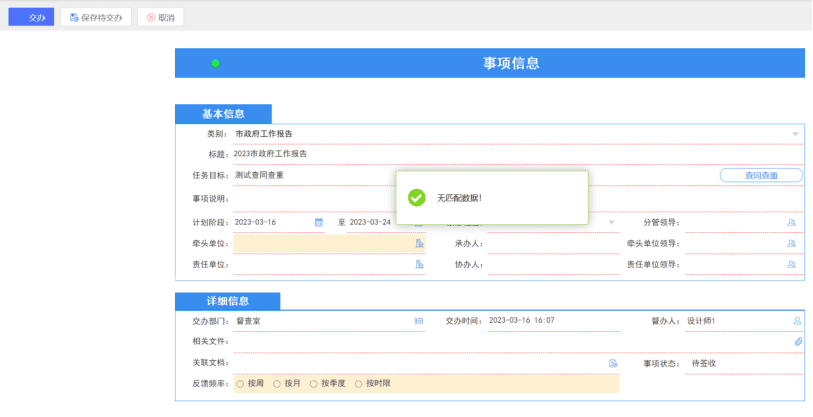The height and width of the screenshot is (417, 813).
Task: Click the 协办人 input field
Action: 553,265
